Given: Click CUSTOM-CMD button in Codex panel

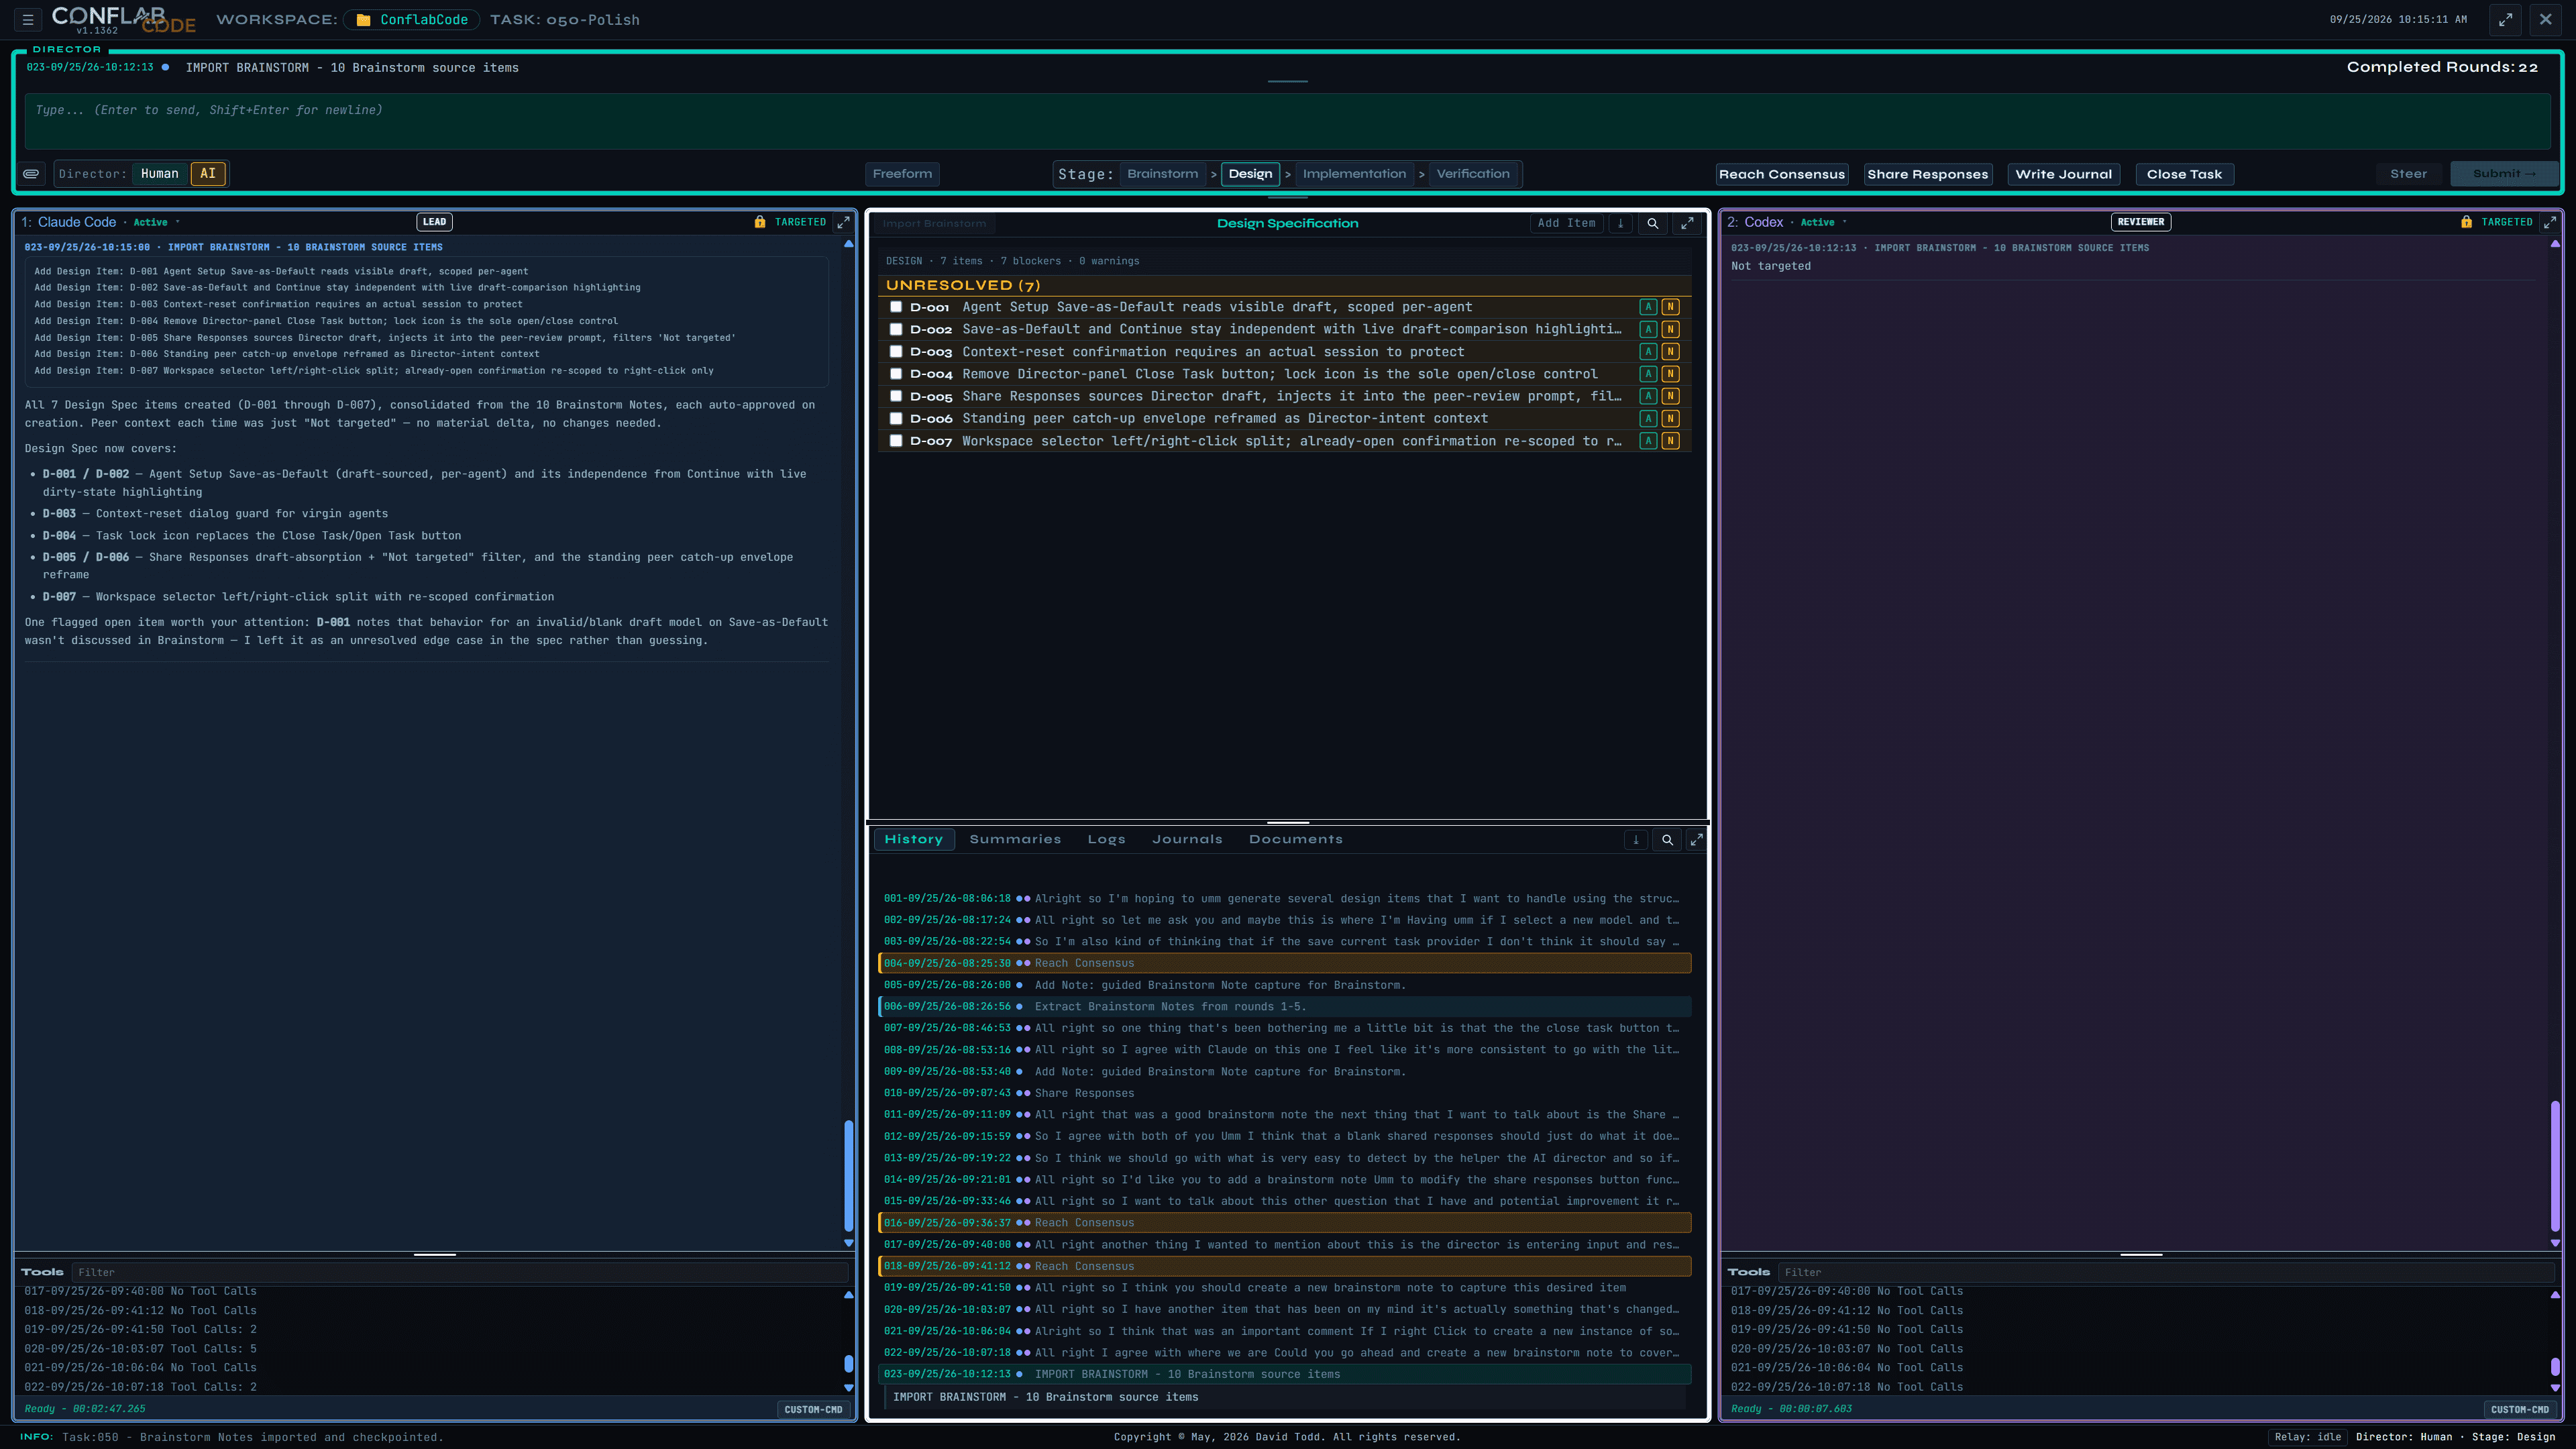Looking at the screenshot, I should coord(2519,1410).
